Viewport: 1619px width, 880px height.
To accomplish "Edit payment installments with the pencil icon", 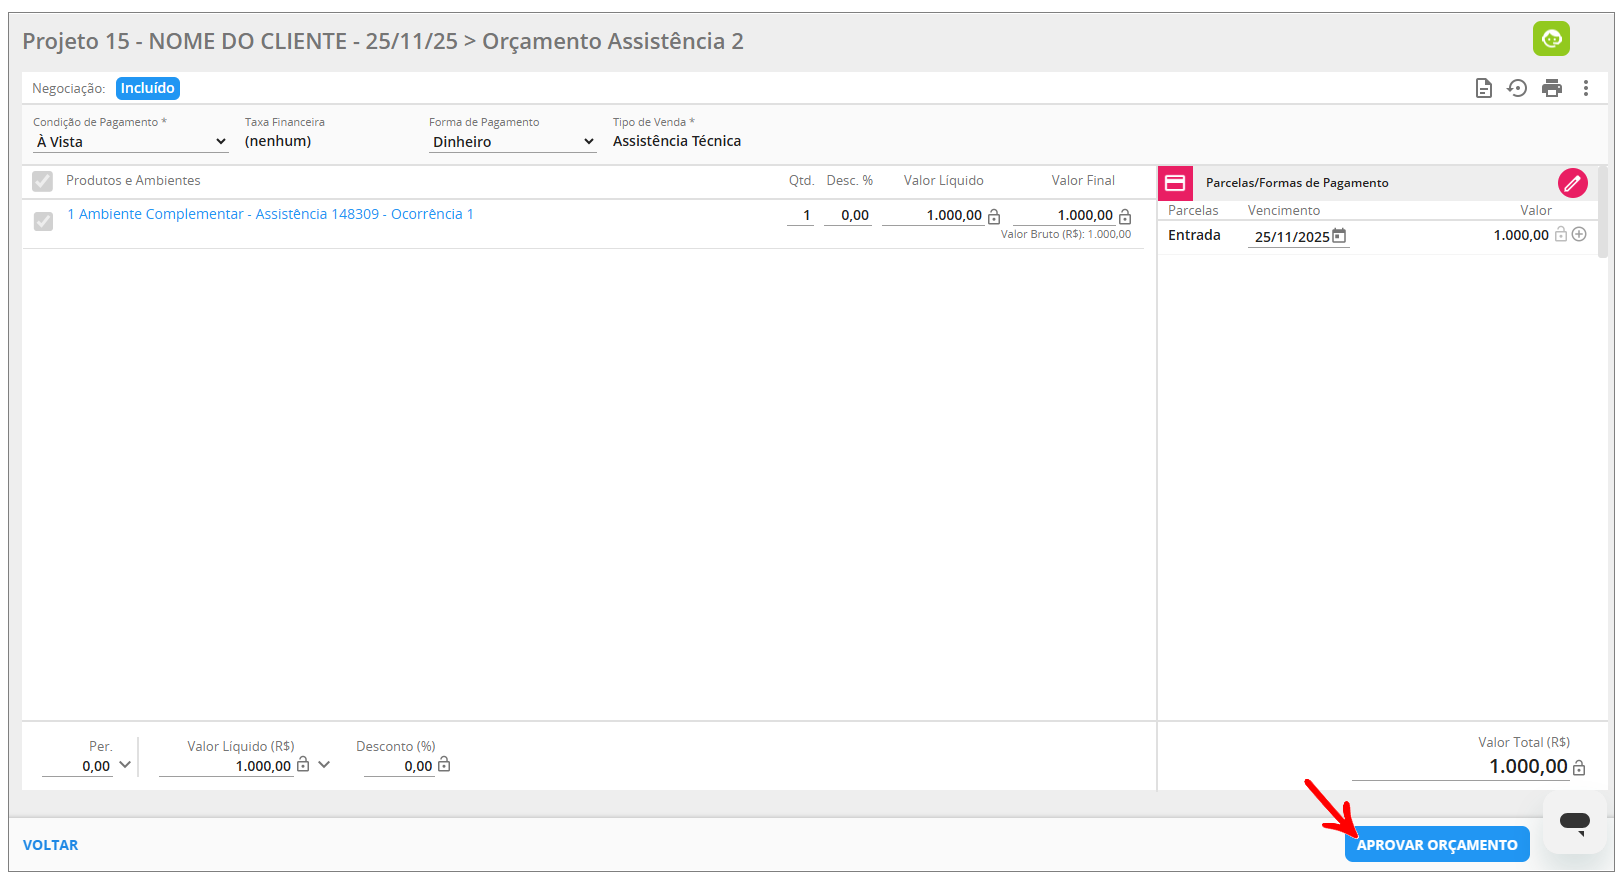I will [1572, 183].
